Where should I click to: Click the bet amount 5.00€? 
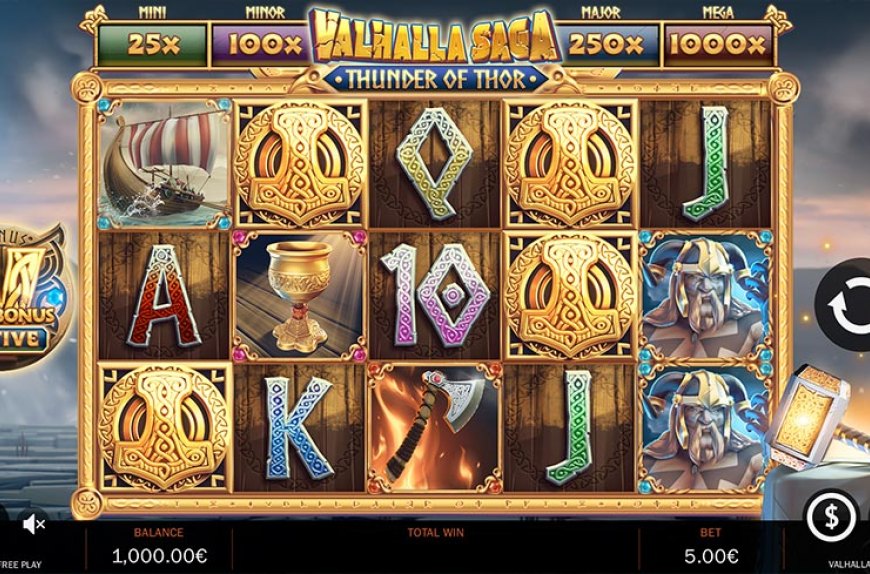(710, 555)
